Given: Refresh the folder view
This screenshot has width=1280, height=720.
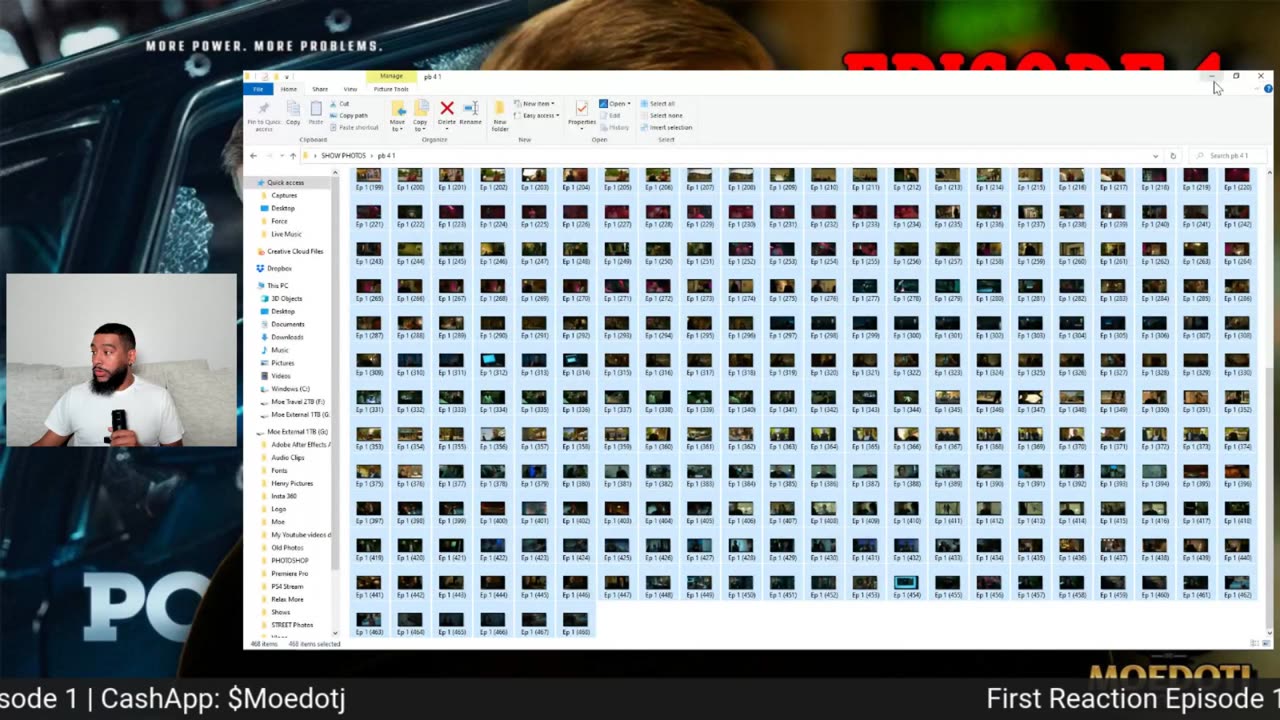Looking at the screenshot, I should [x=1173, y=156].
